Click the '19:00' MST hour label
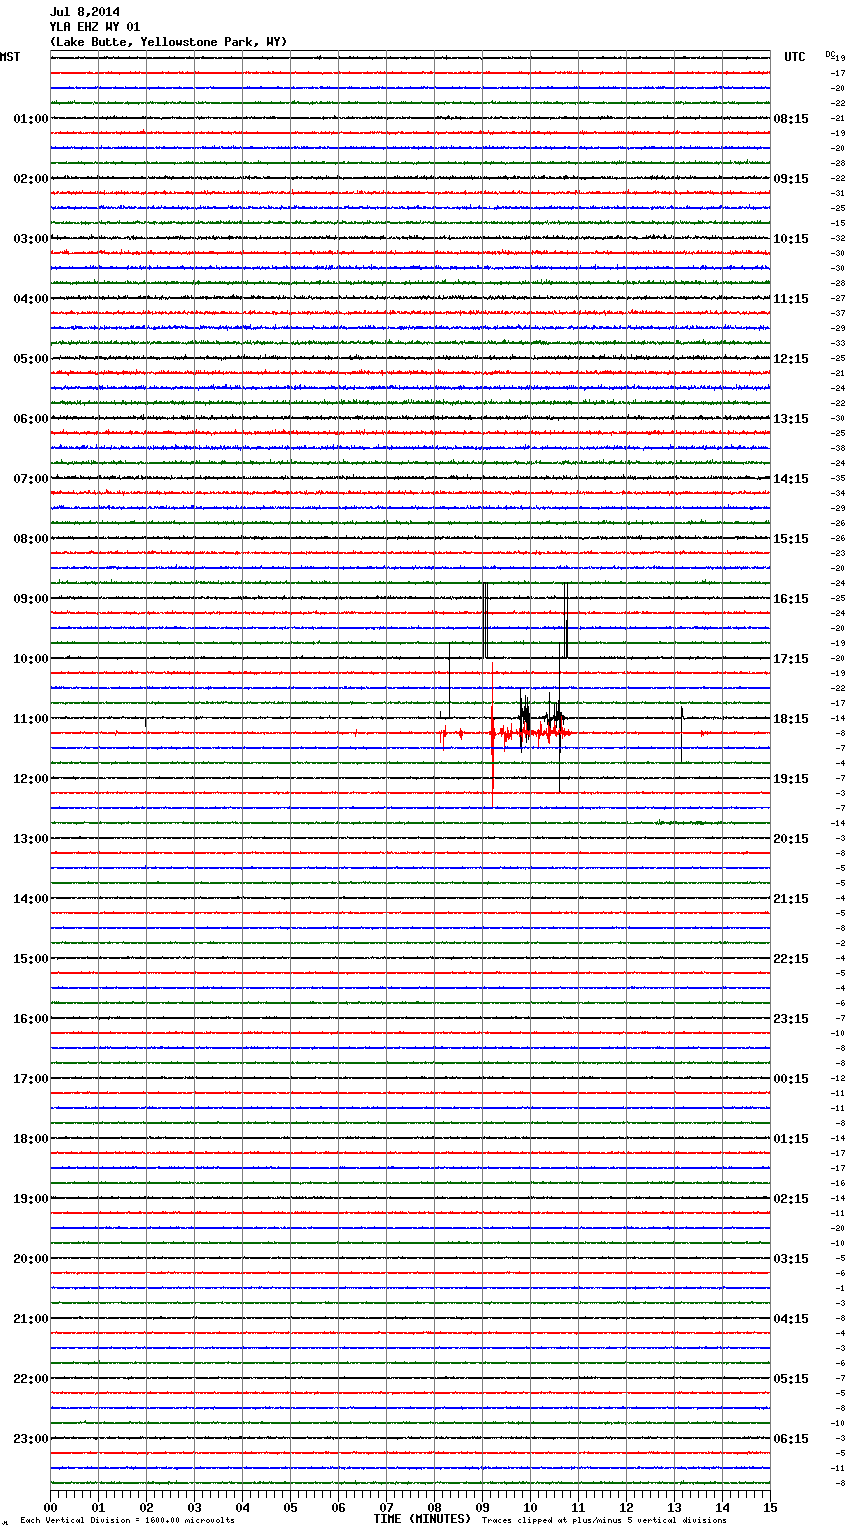 click(x=31, y=1199)
